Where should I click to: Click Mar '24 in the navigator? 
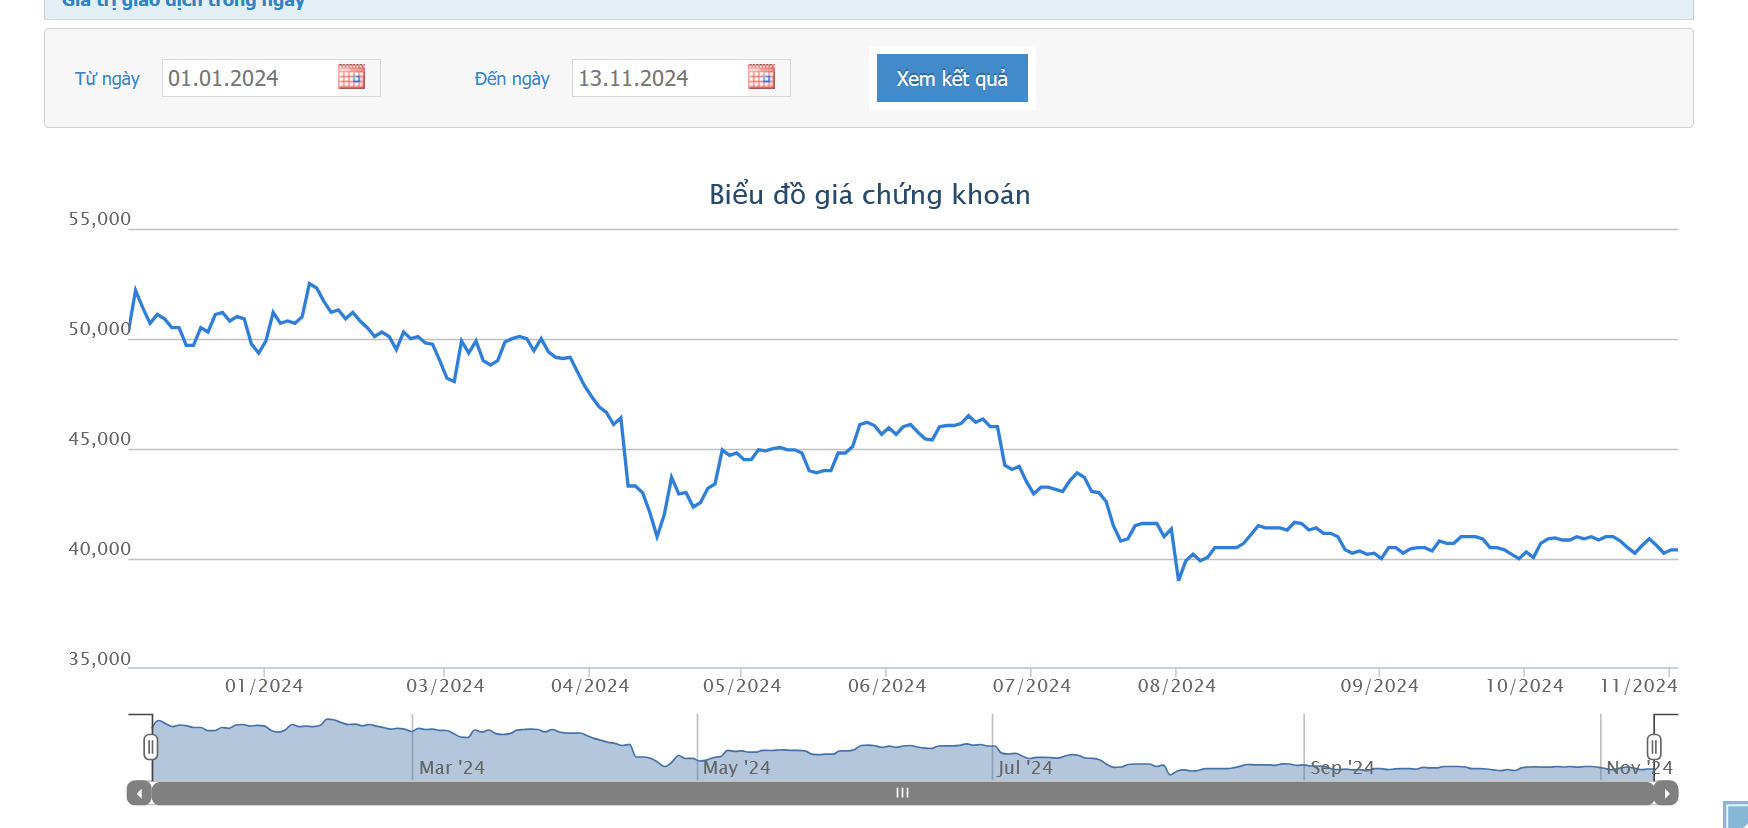coord(452,768)
